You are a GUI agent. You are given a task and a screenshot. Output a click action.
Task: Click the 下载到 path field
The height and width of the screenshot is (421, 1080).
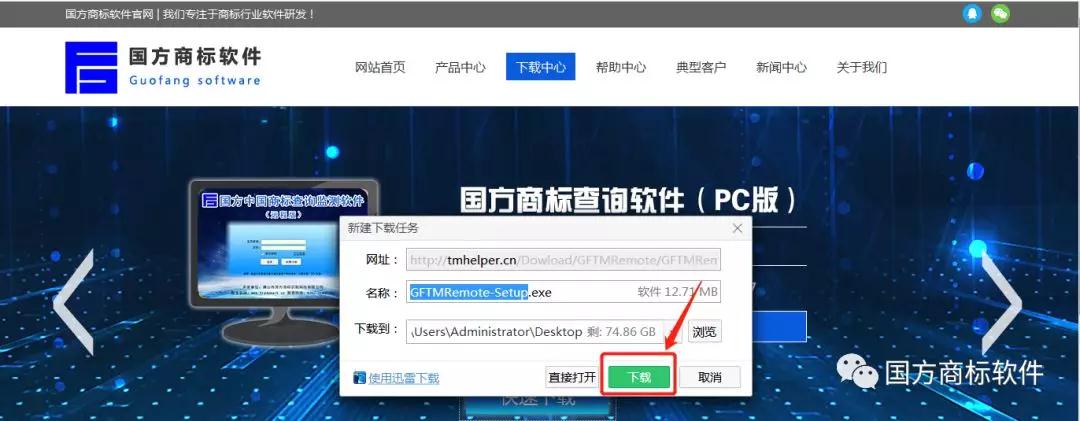[535, 331]
